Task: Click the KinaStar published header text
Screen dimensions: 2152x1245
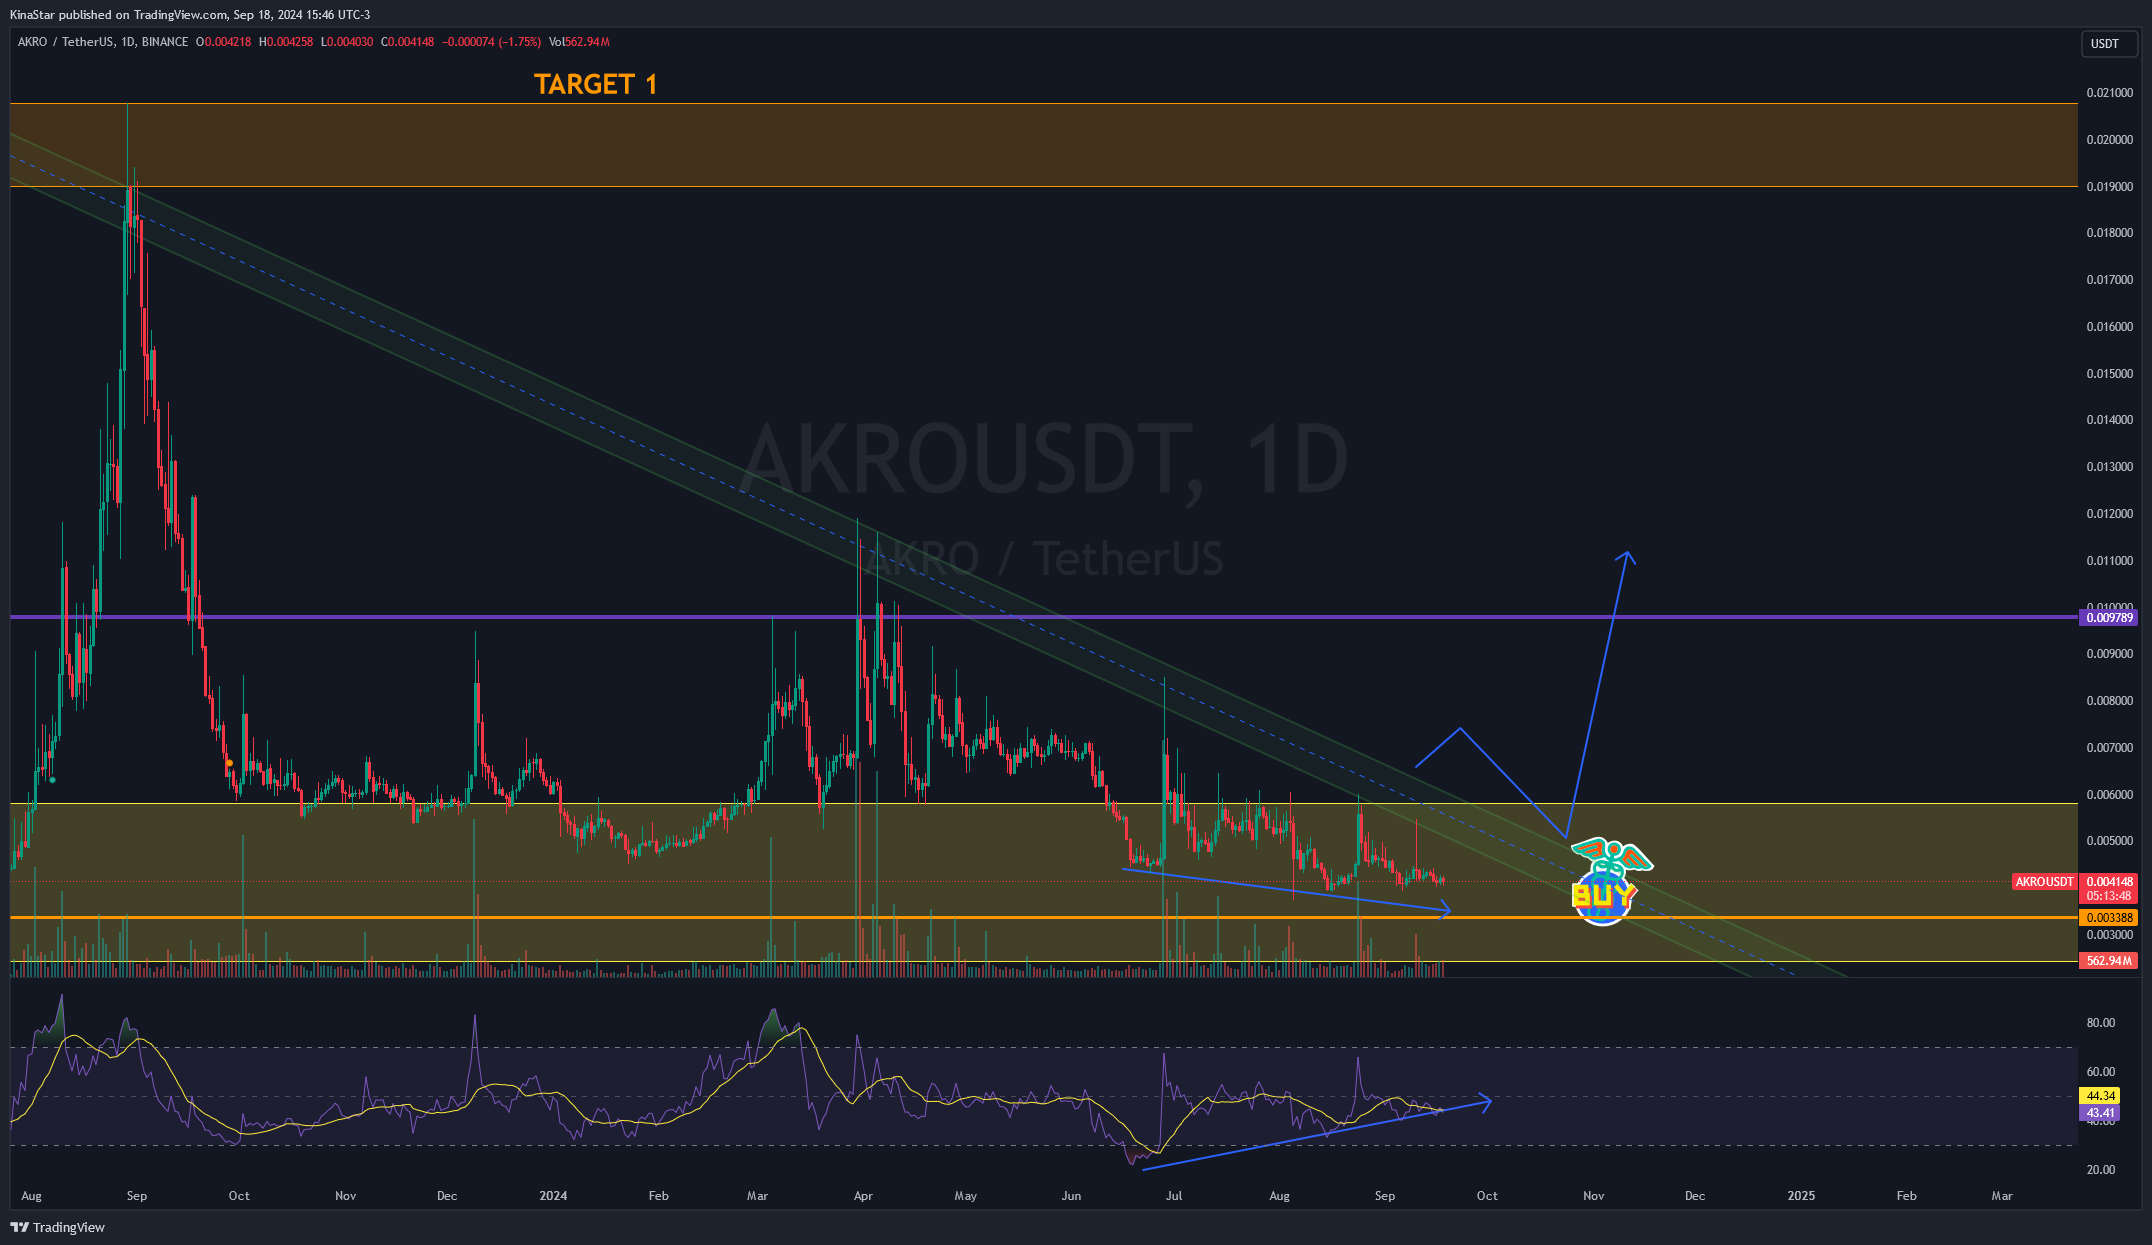Action: click(x=190, y=14)
